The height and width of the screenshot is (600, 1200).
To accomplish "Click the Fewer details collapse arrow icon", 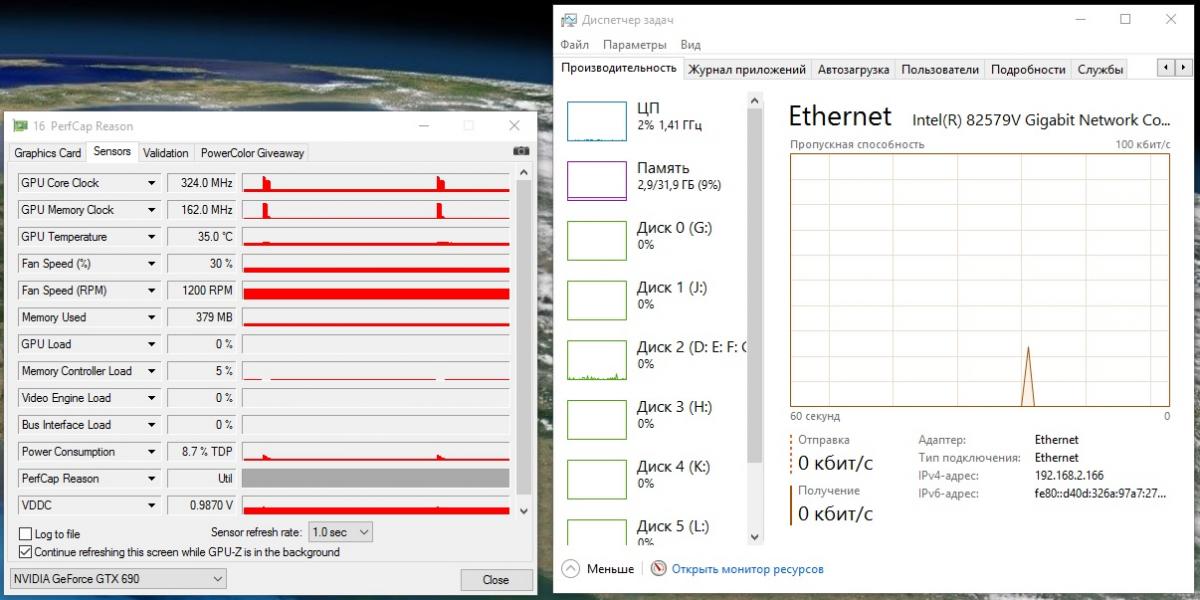I will [570, 569].
